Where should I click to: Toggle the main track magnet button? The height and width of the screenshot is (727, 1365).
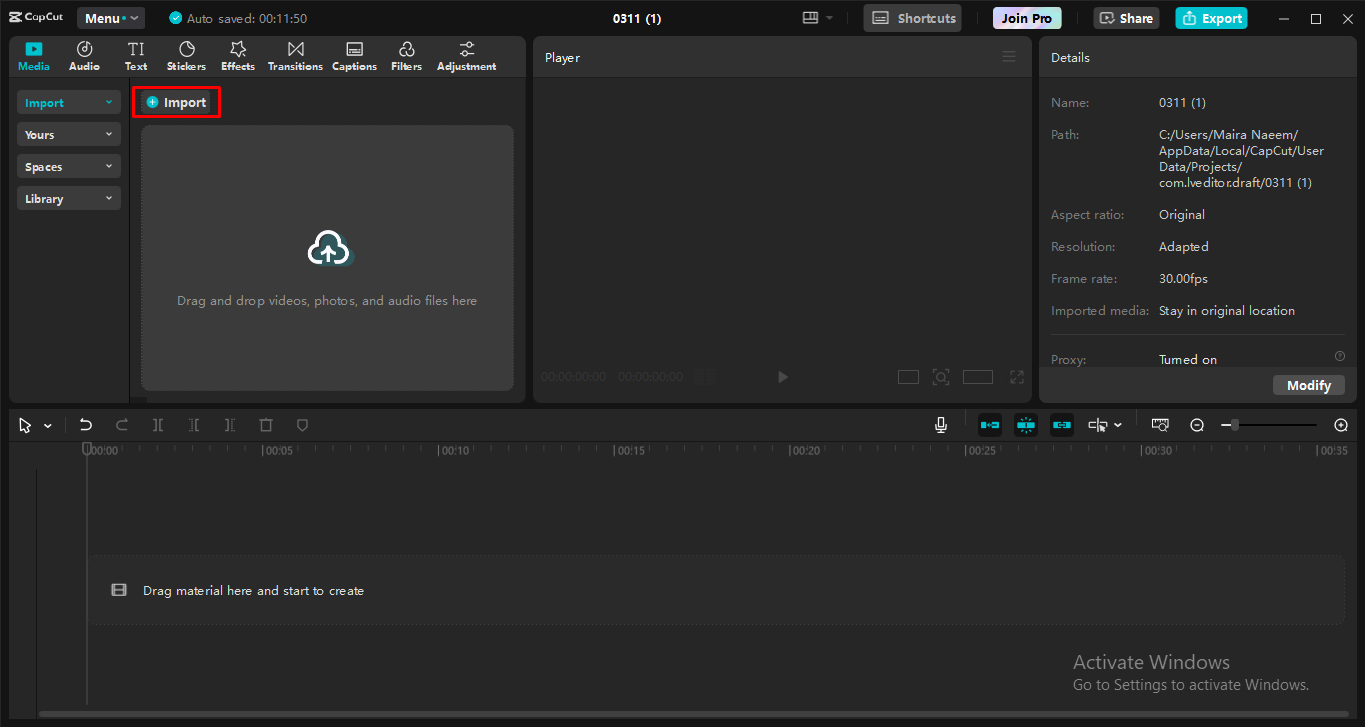pyautogui.click(x=990, y=425)
